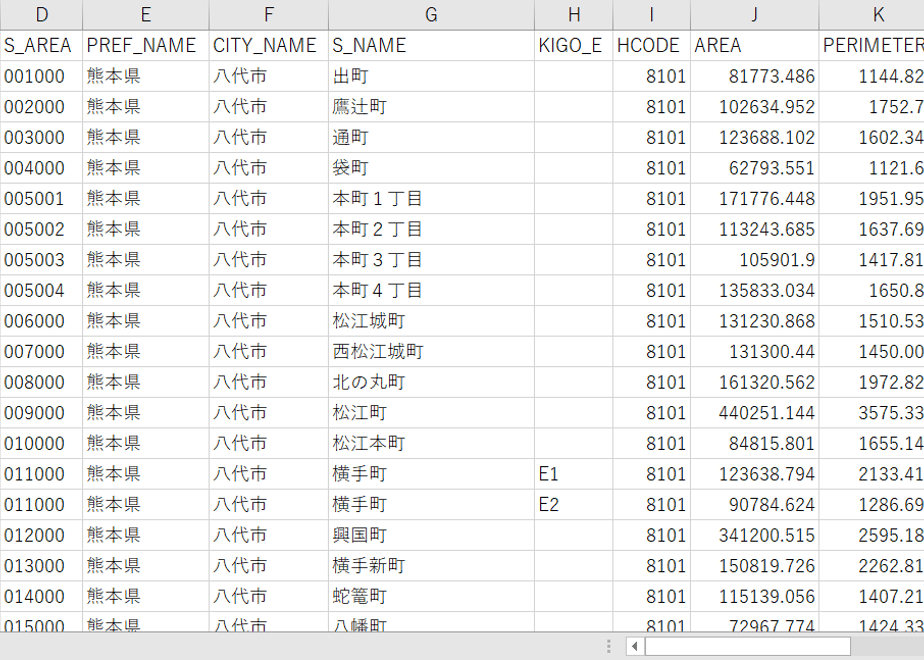This screenshot has height=660, width=924.
Task: Click the KIGO_E header cell
Action: coord(573,45)
